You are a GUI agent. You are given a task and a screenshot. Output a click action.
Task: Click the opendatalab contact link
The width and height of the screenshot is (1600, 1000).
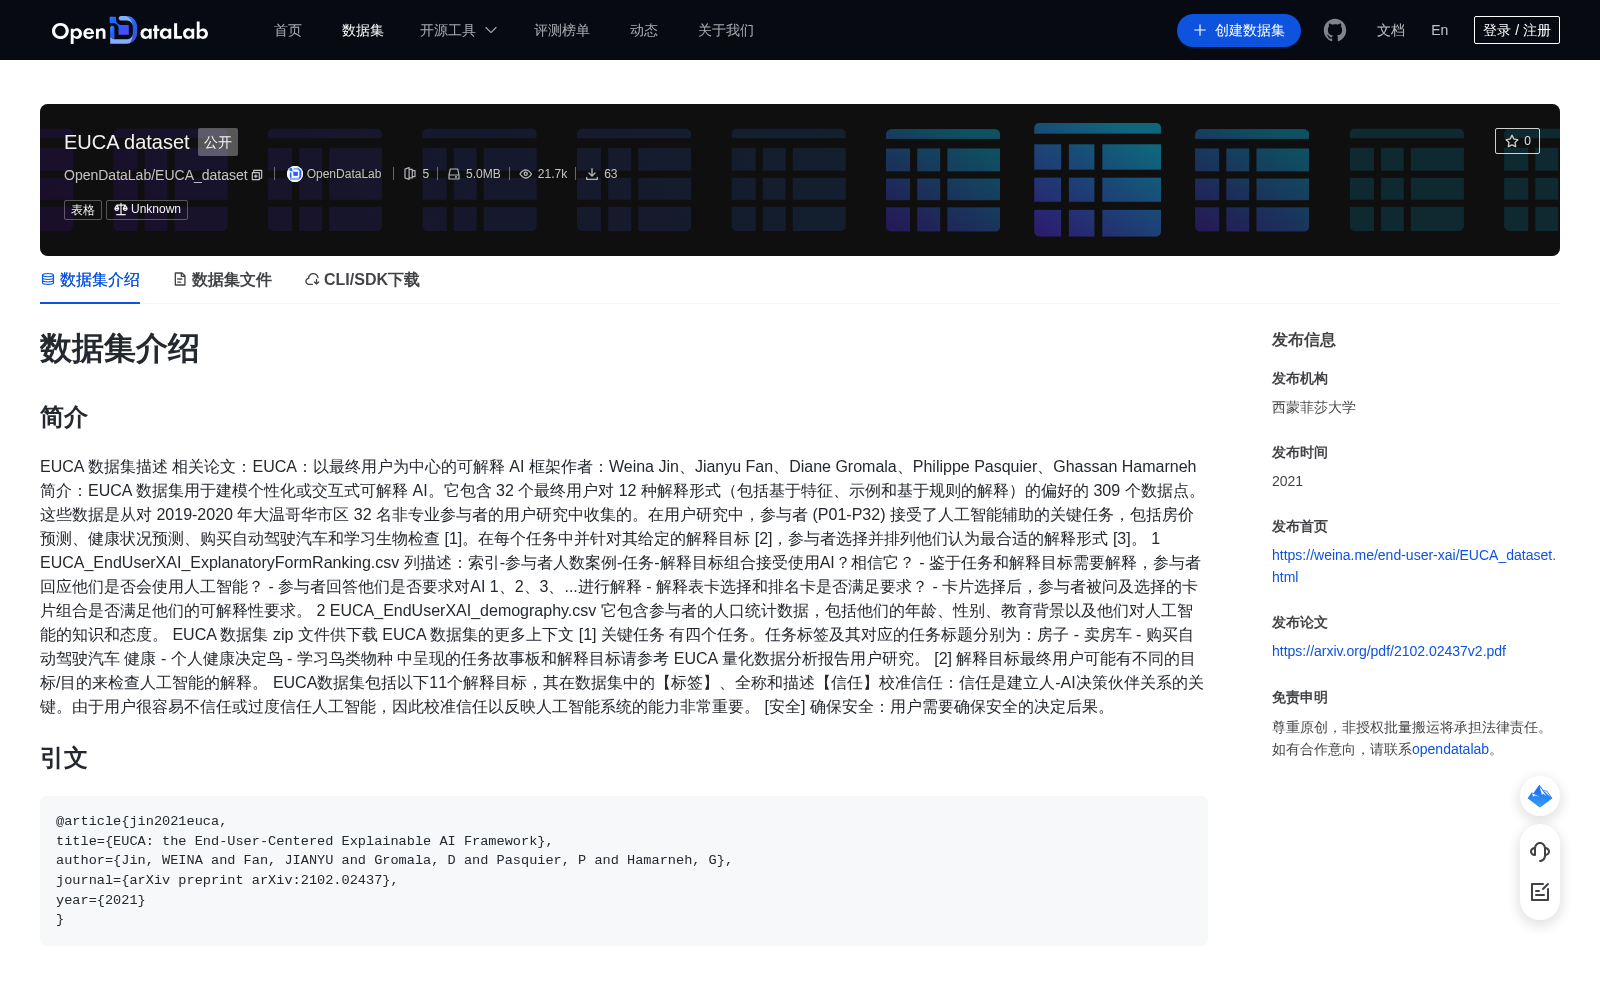1450,749
